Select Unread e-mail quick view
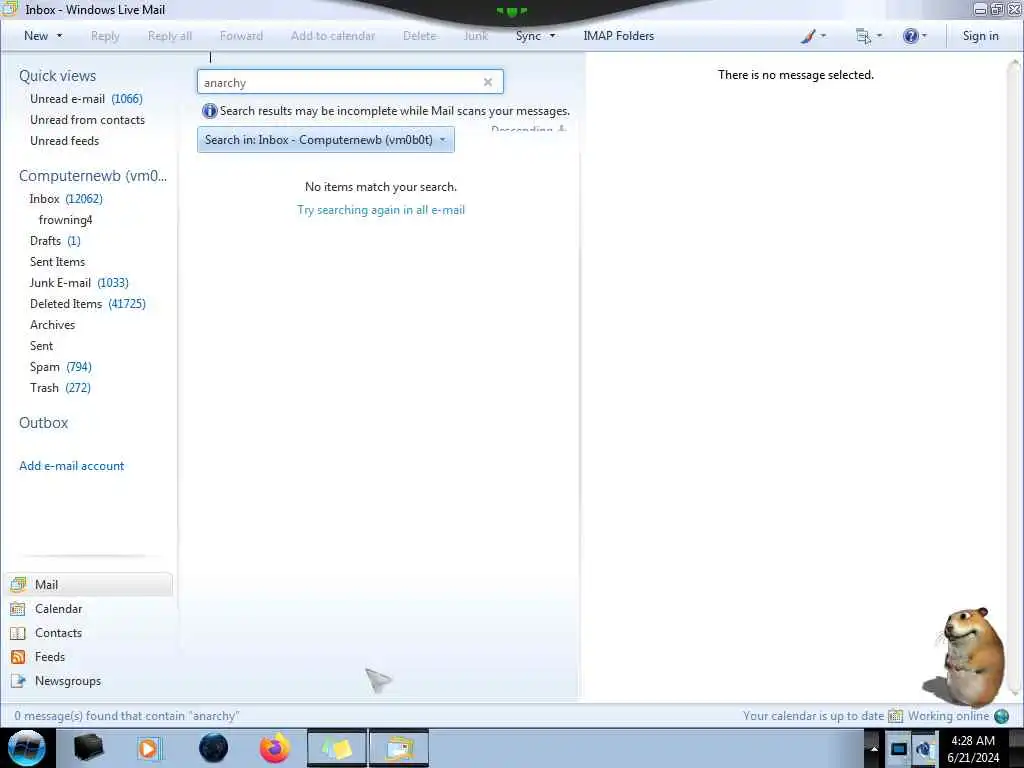Viewport: 1024px width, 768px height. coord(86,99)
